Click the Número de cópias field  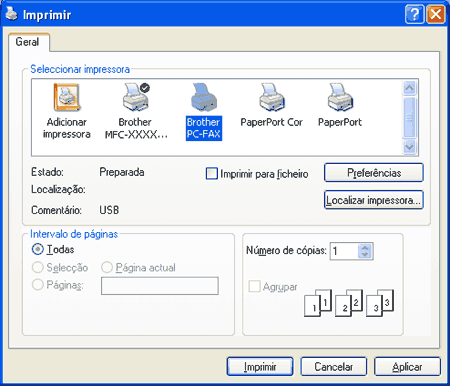[x=344, y=251]
